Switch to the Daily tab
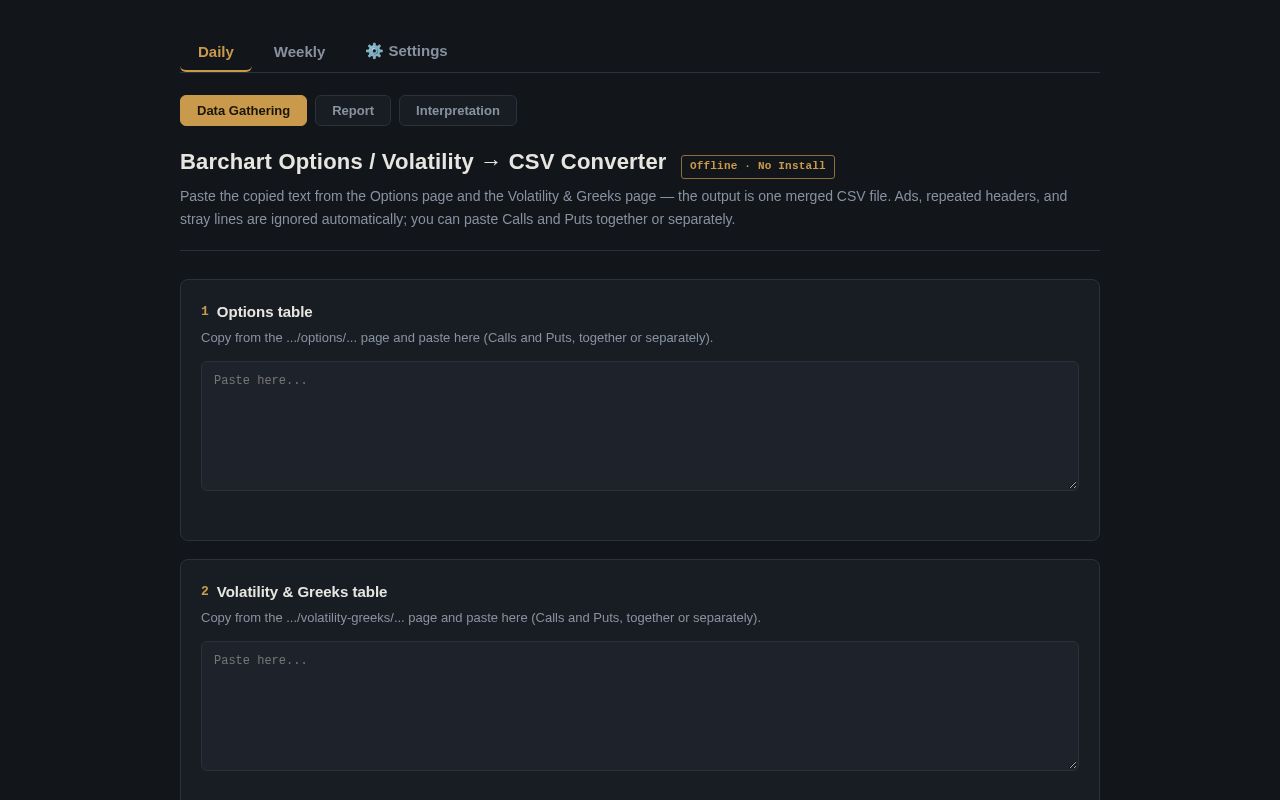Image resolution: width=1280 pixels, height=800 pixels. (216, 51)
